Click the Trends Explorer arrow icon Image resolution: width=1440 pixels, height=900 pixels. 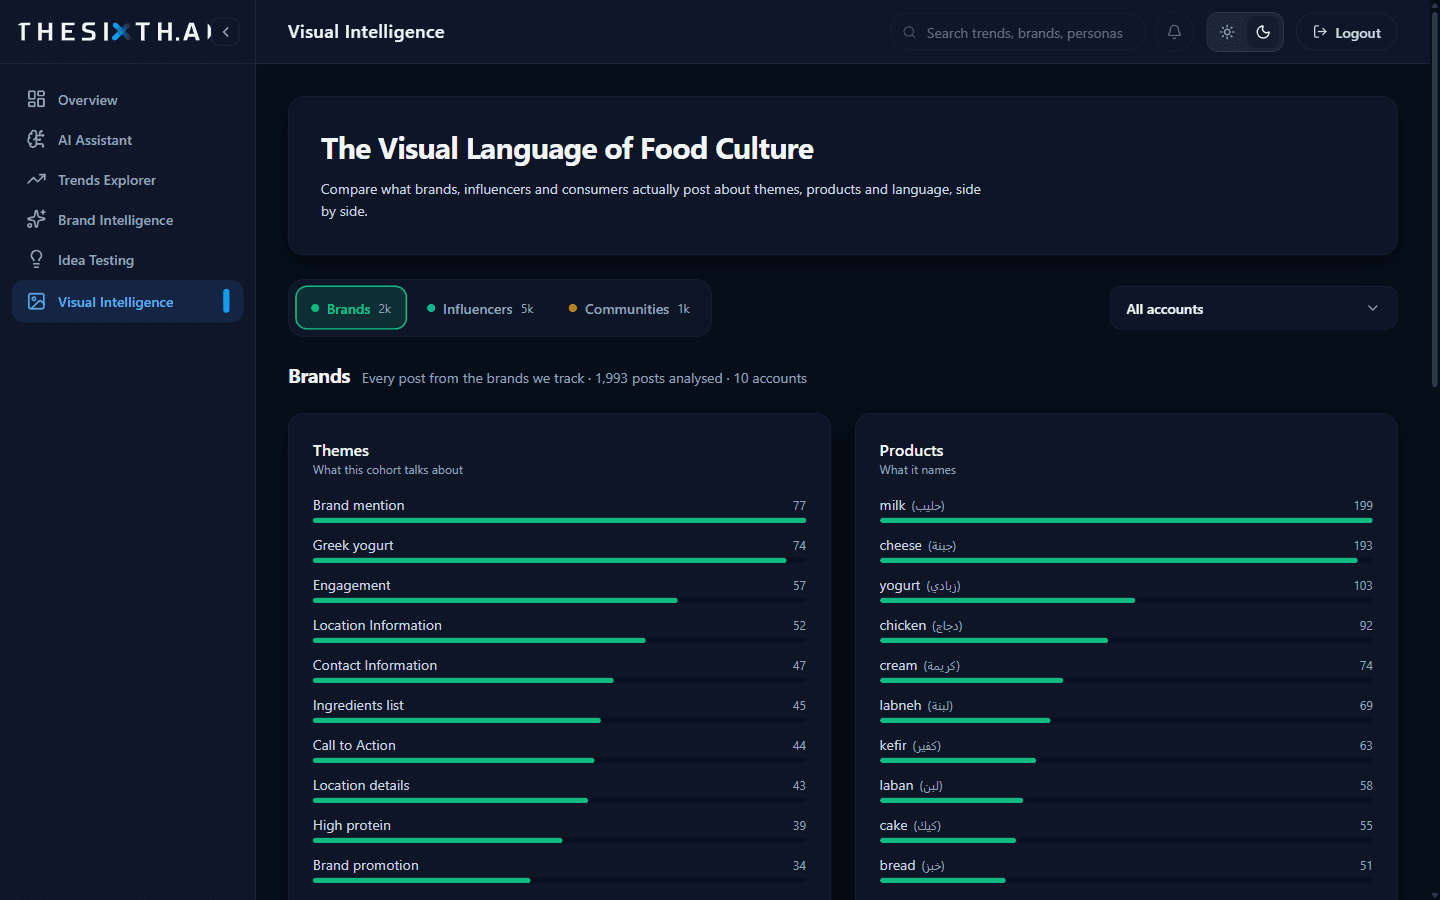point(36,179)
